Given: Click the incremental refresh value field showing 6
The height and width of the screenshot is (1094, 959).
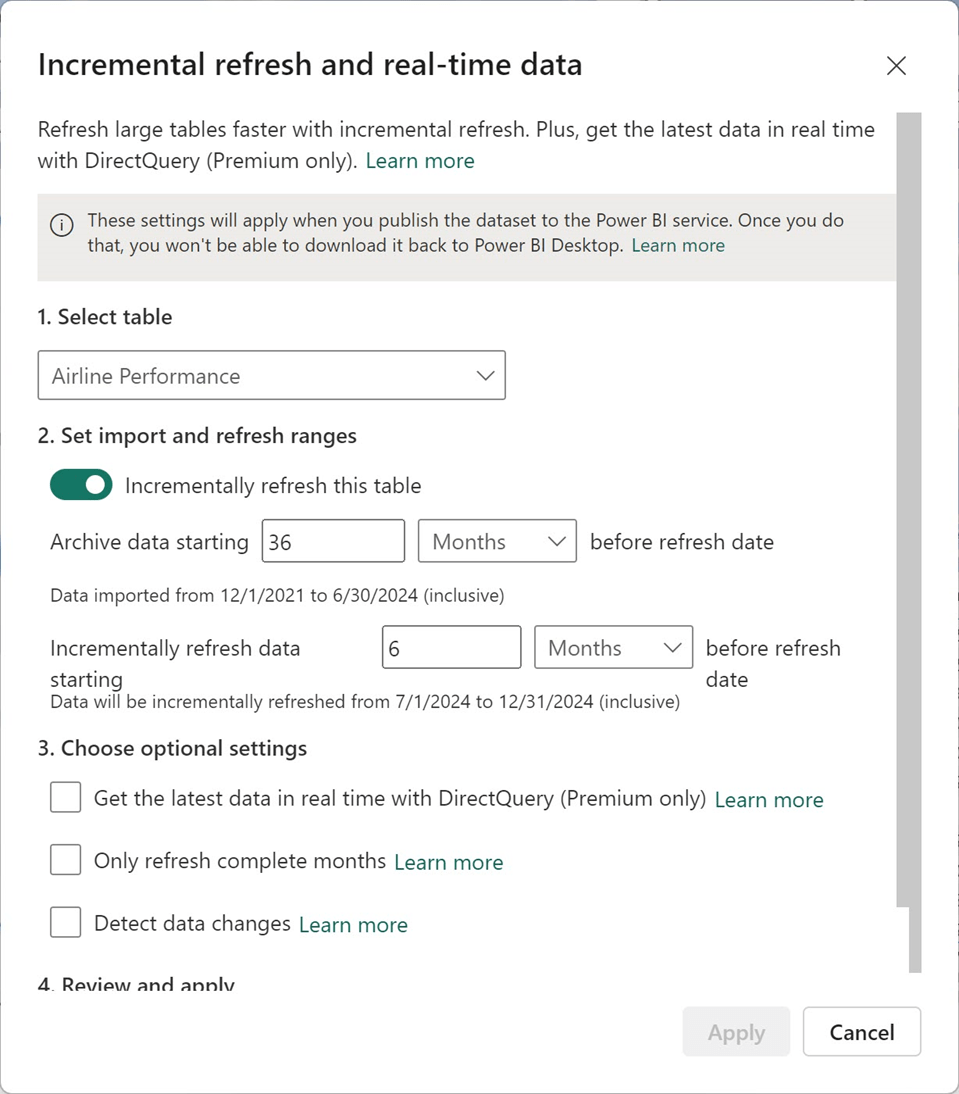Looking at the screenshot, I should tap(452, 647).
